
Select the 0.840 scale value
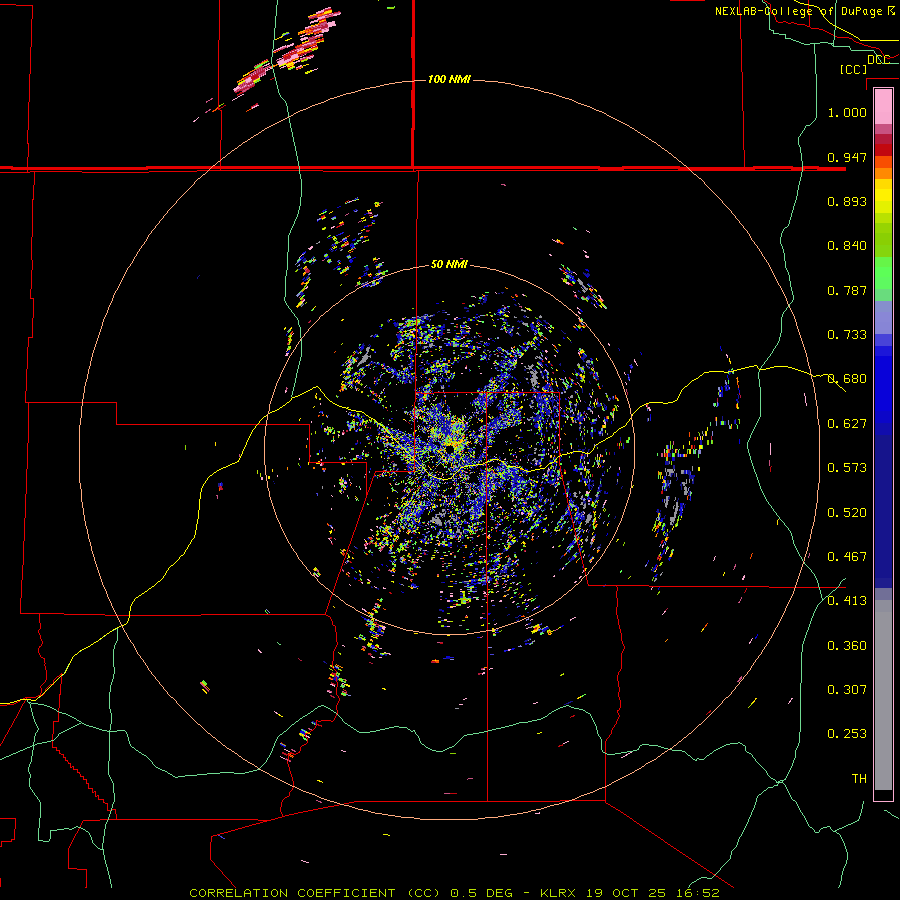(847, 246)
